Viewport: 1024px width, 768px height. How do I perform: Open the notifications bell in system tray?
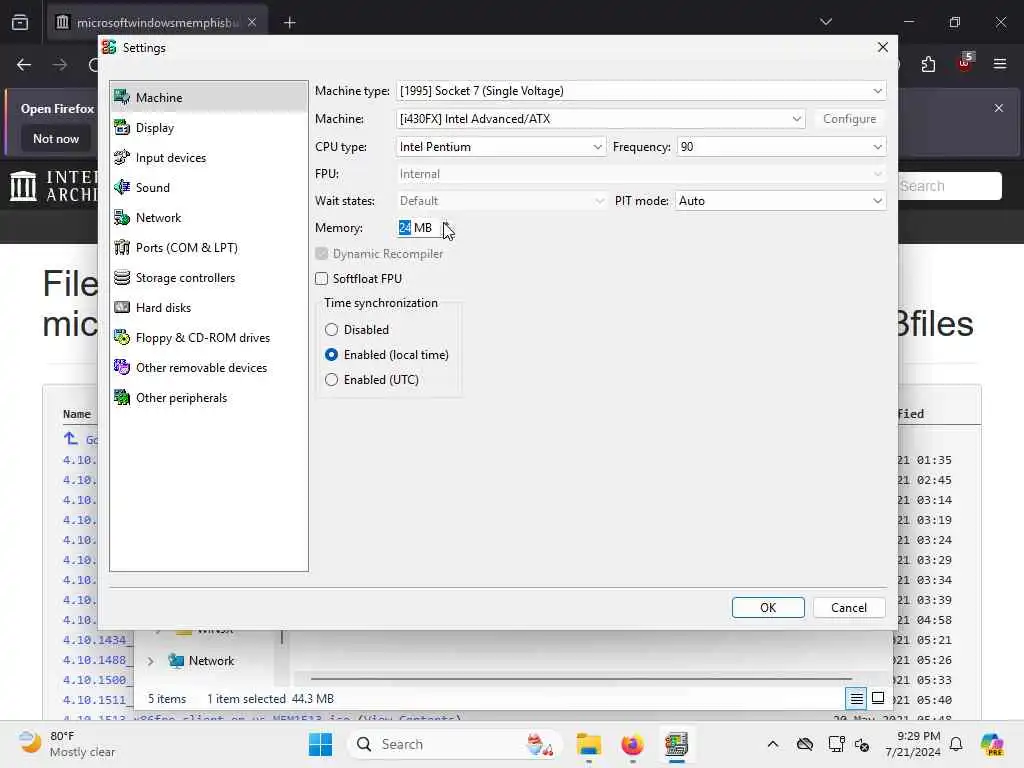coord(956,744)
